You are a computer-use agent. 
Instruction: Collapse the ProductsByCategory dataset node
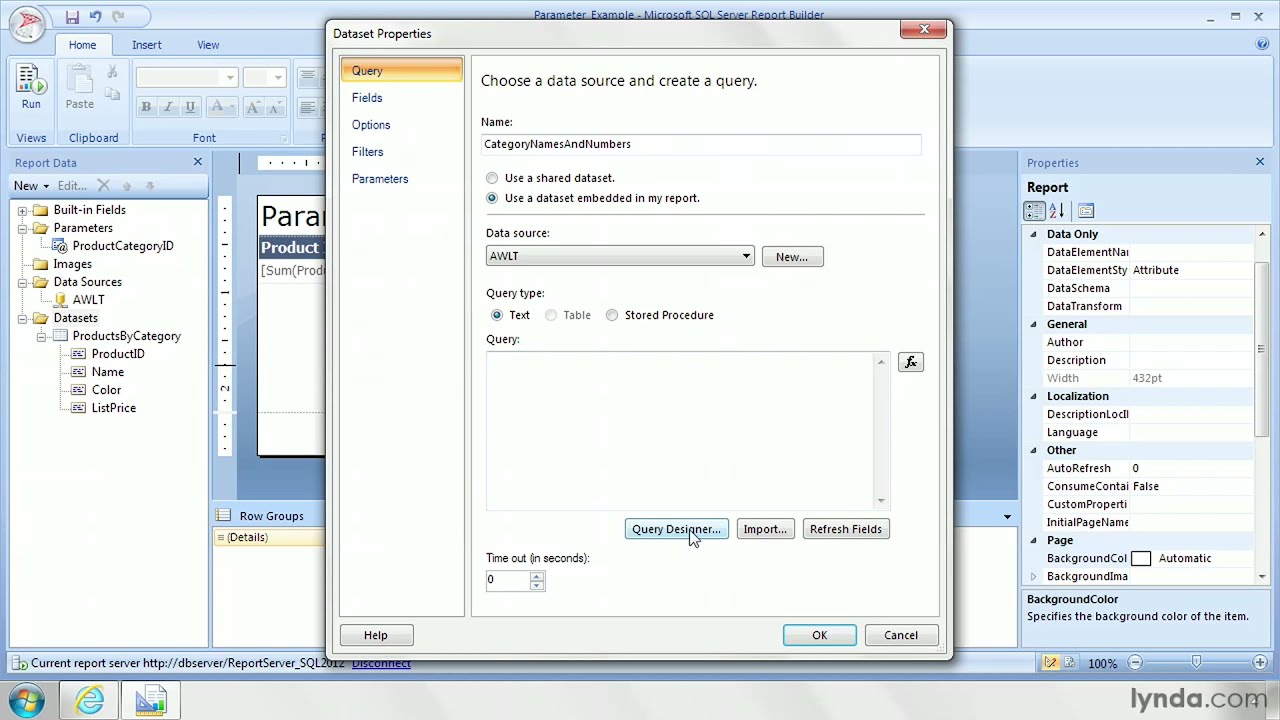click(x=41, y=336)
